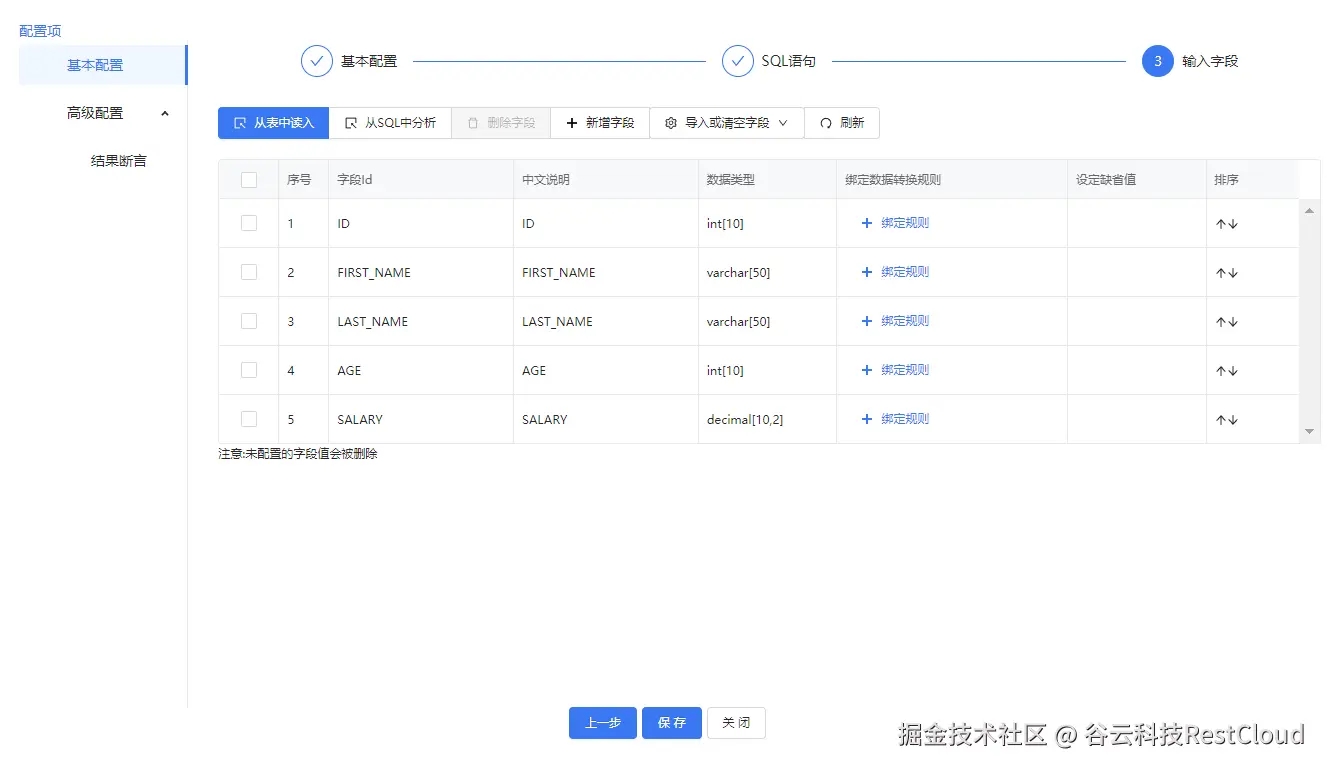Go to step 基本配置 checkmark icon
Screen dimensions: 1327x770
[316, 61]
